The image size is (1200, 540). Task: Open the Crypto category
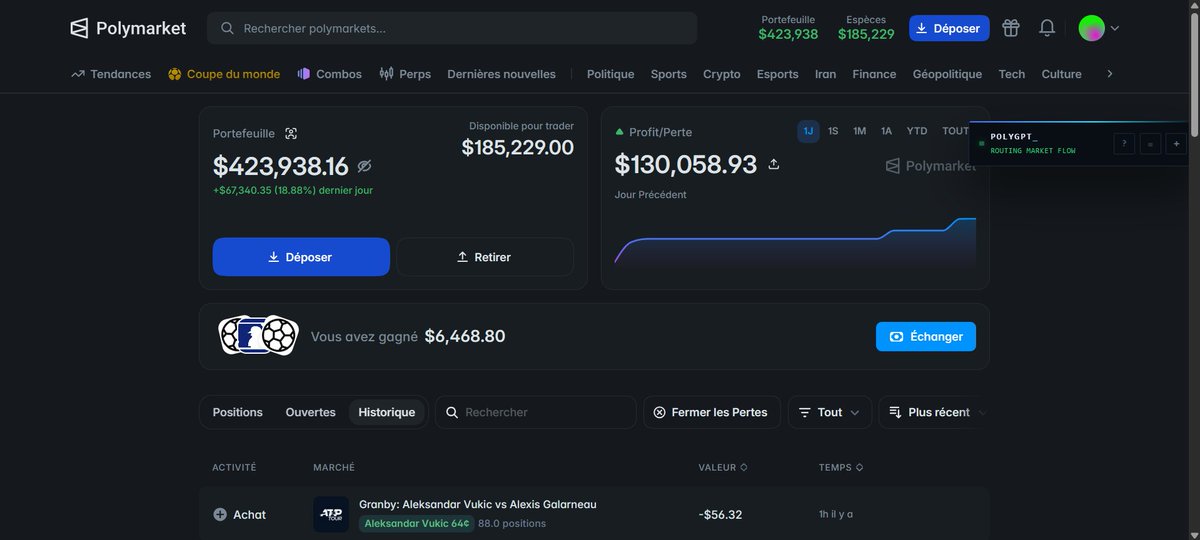[x=722, y=74]
